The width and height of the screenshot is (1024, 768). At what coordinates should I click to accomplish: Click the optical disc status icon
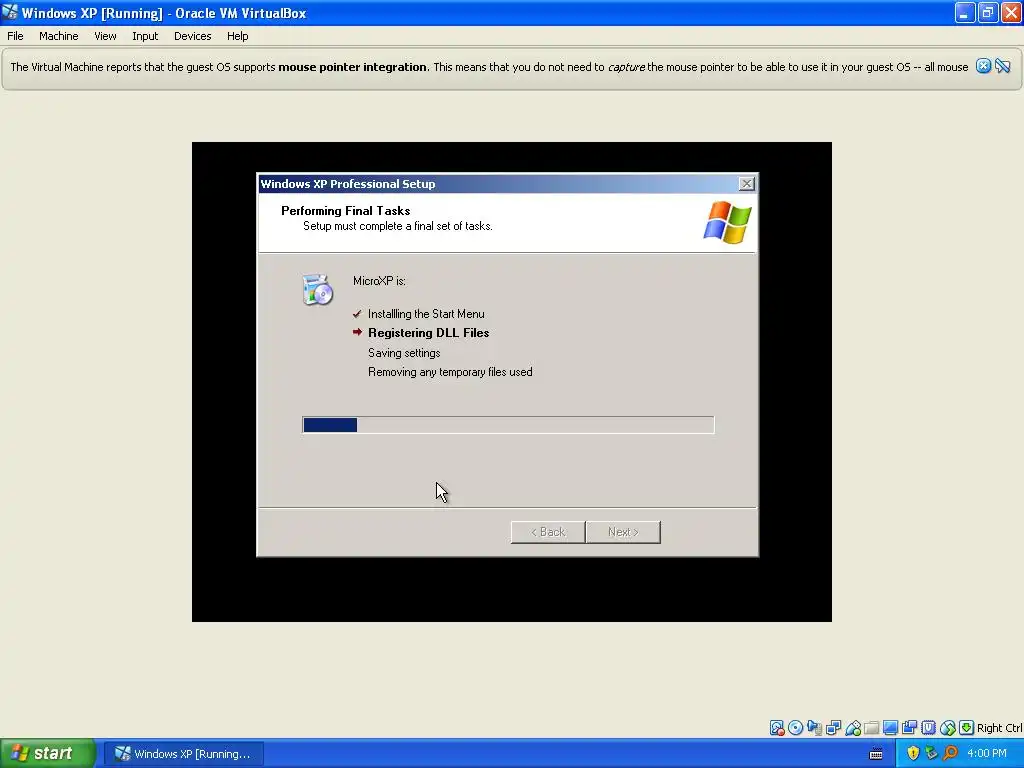point(795,728)
